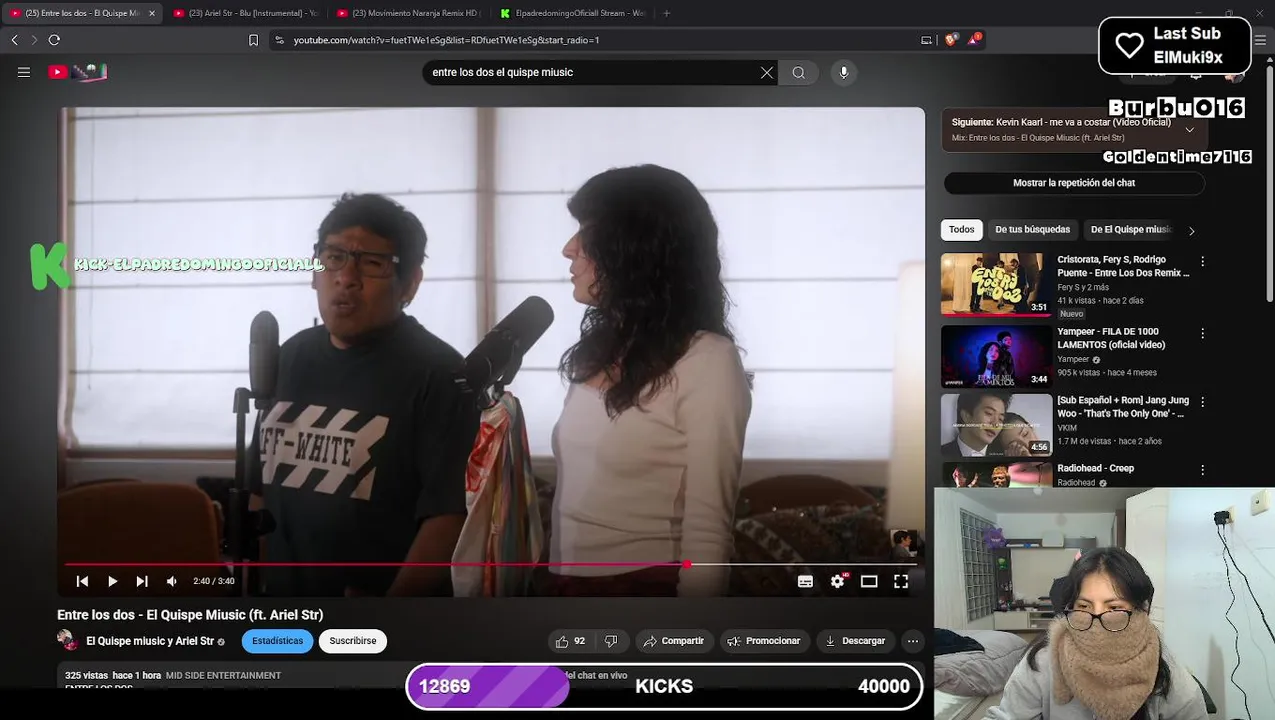
Task: Switch to 'ElpadredomingoOficiall Stream' Kick tab
Action: tap(572, 13)
